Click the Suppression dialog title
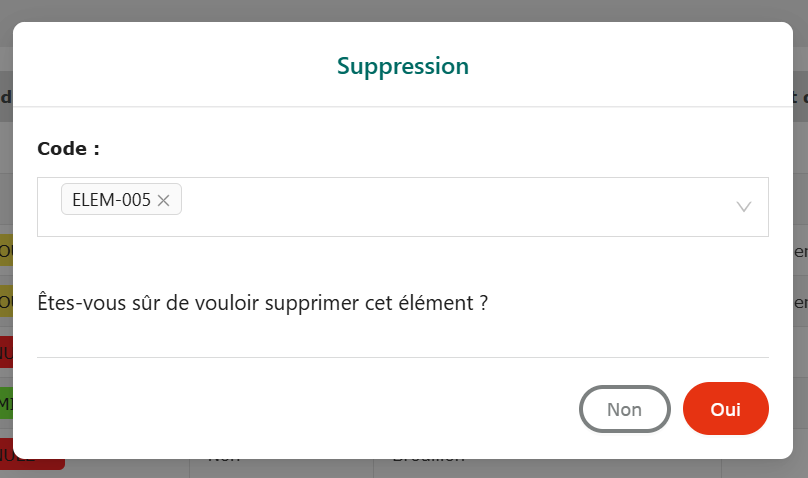This screenshot has height=478, width=808. click(403, 66)
